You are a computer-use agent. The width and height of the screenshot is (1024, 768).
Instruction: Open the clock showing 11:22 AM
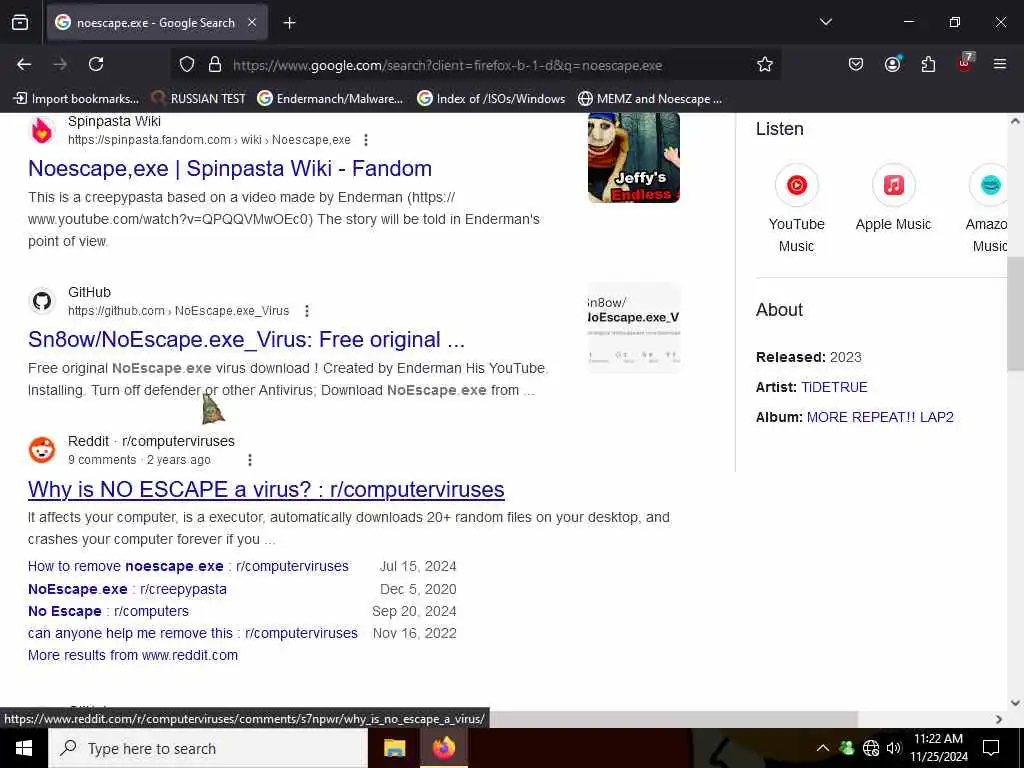click(938, 748)
